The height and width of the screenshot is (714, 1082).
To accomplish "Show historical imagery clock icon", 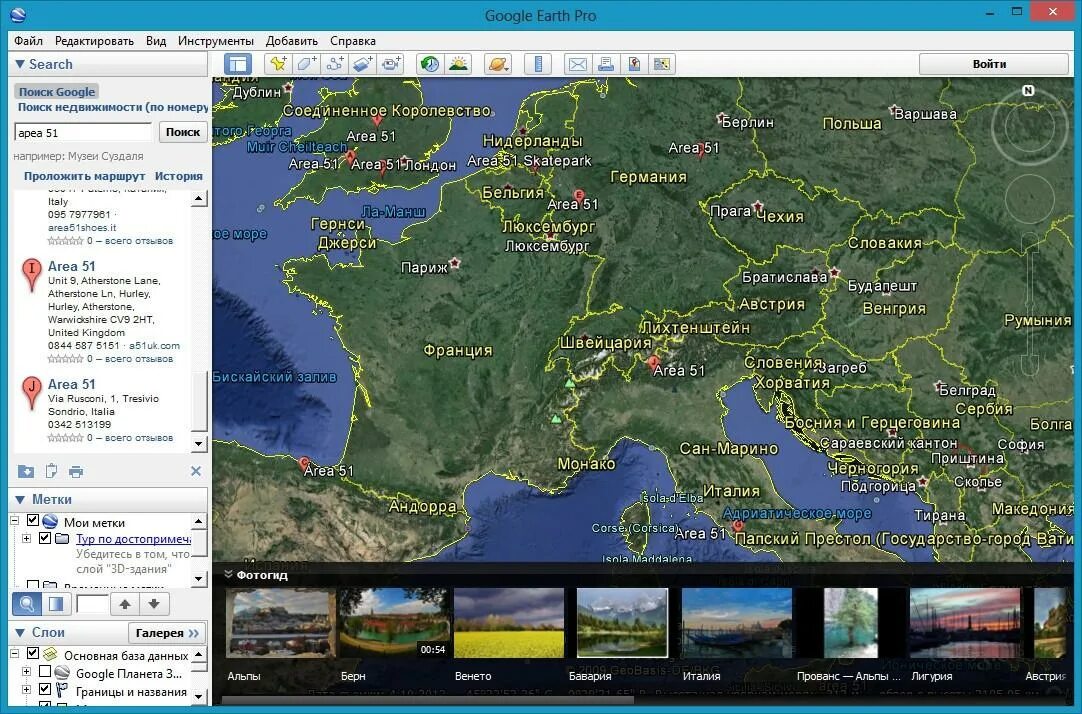I will coord(430,64).
